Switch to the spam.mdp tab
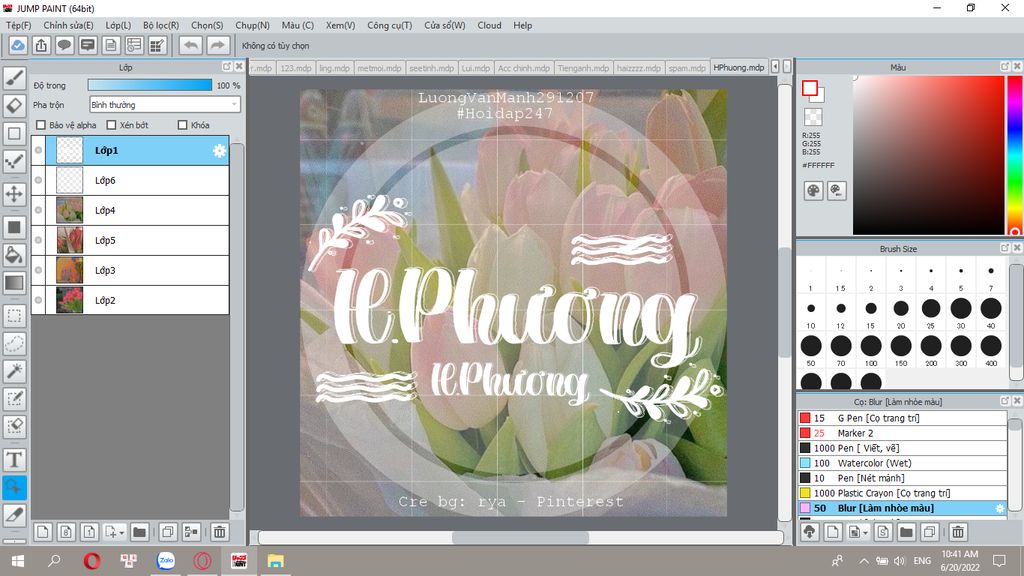This screenshot has height=576, width=1024. tap(686, 67)
